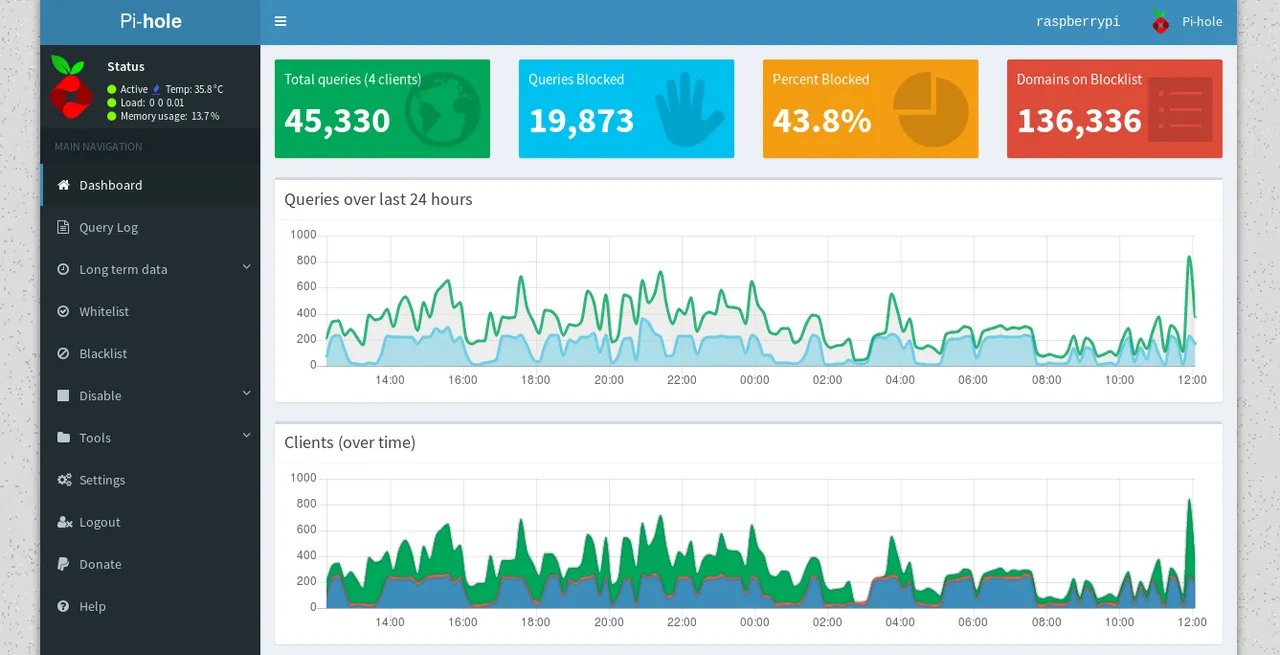Image resolution: width=1280 pixels, height=655 pixels.
Task: Click the Logout user icon
Action: click(64, 522)
